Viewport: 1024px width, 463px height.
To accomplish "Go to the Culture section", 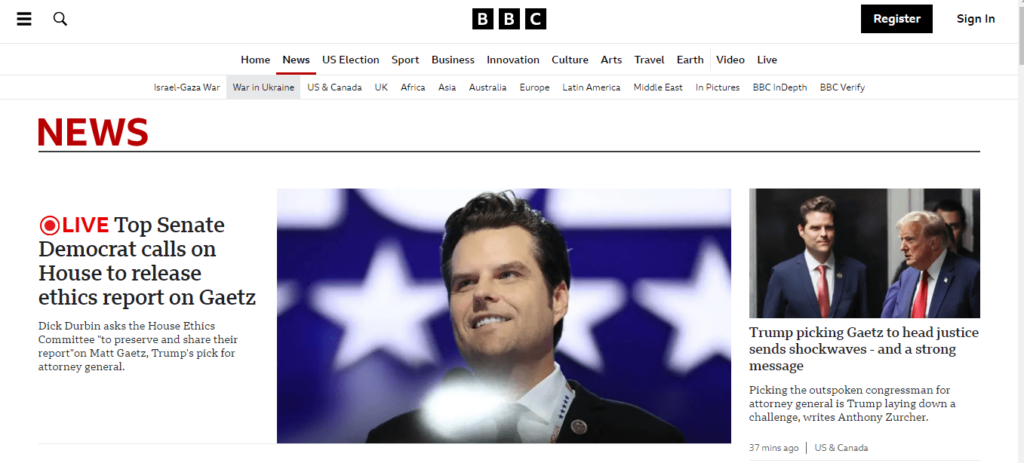I will [569, 60].
